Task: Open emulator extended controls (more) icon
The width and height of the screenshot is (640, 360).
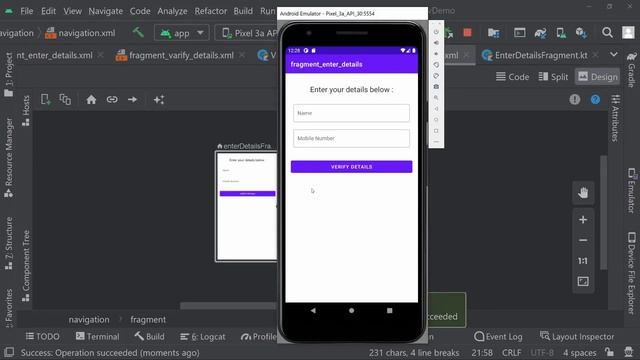Action: [x=436, y=142]
